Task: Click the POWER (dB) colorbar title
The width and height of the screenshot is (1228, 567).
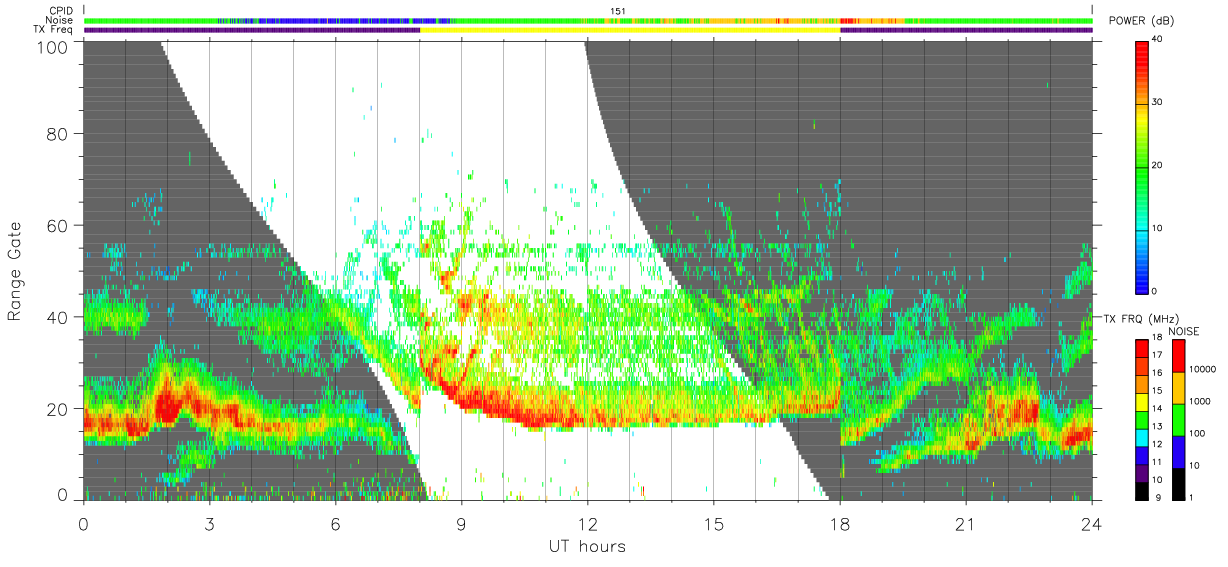Action: pyautogui.click(x=1143, y=22)
